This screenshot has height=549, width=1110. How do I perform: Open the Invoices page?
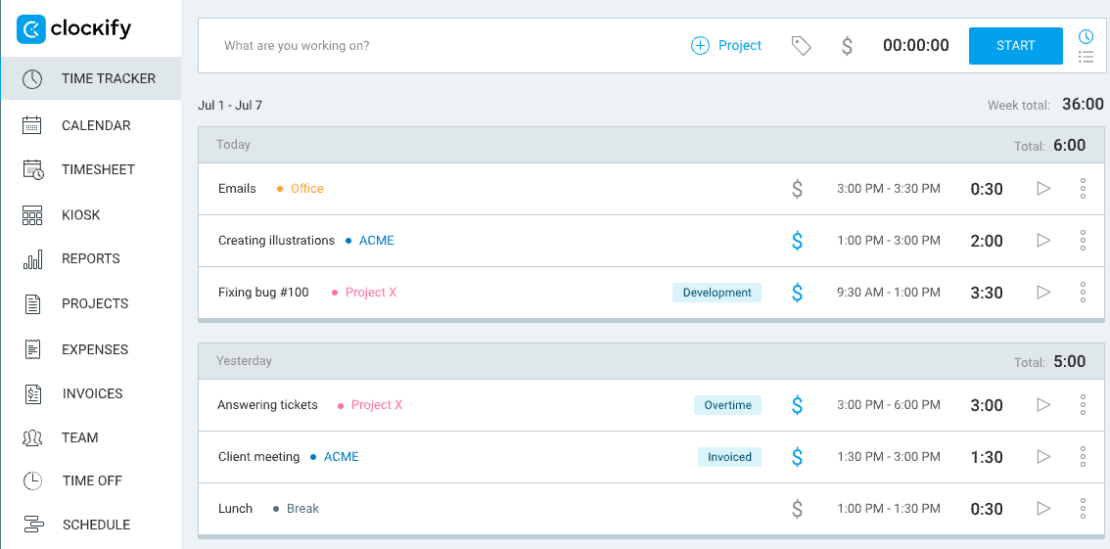(92, 394)
